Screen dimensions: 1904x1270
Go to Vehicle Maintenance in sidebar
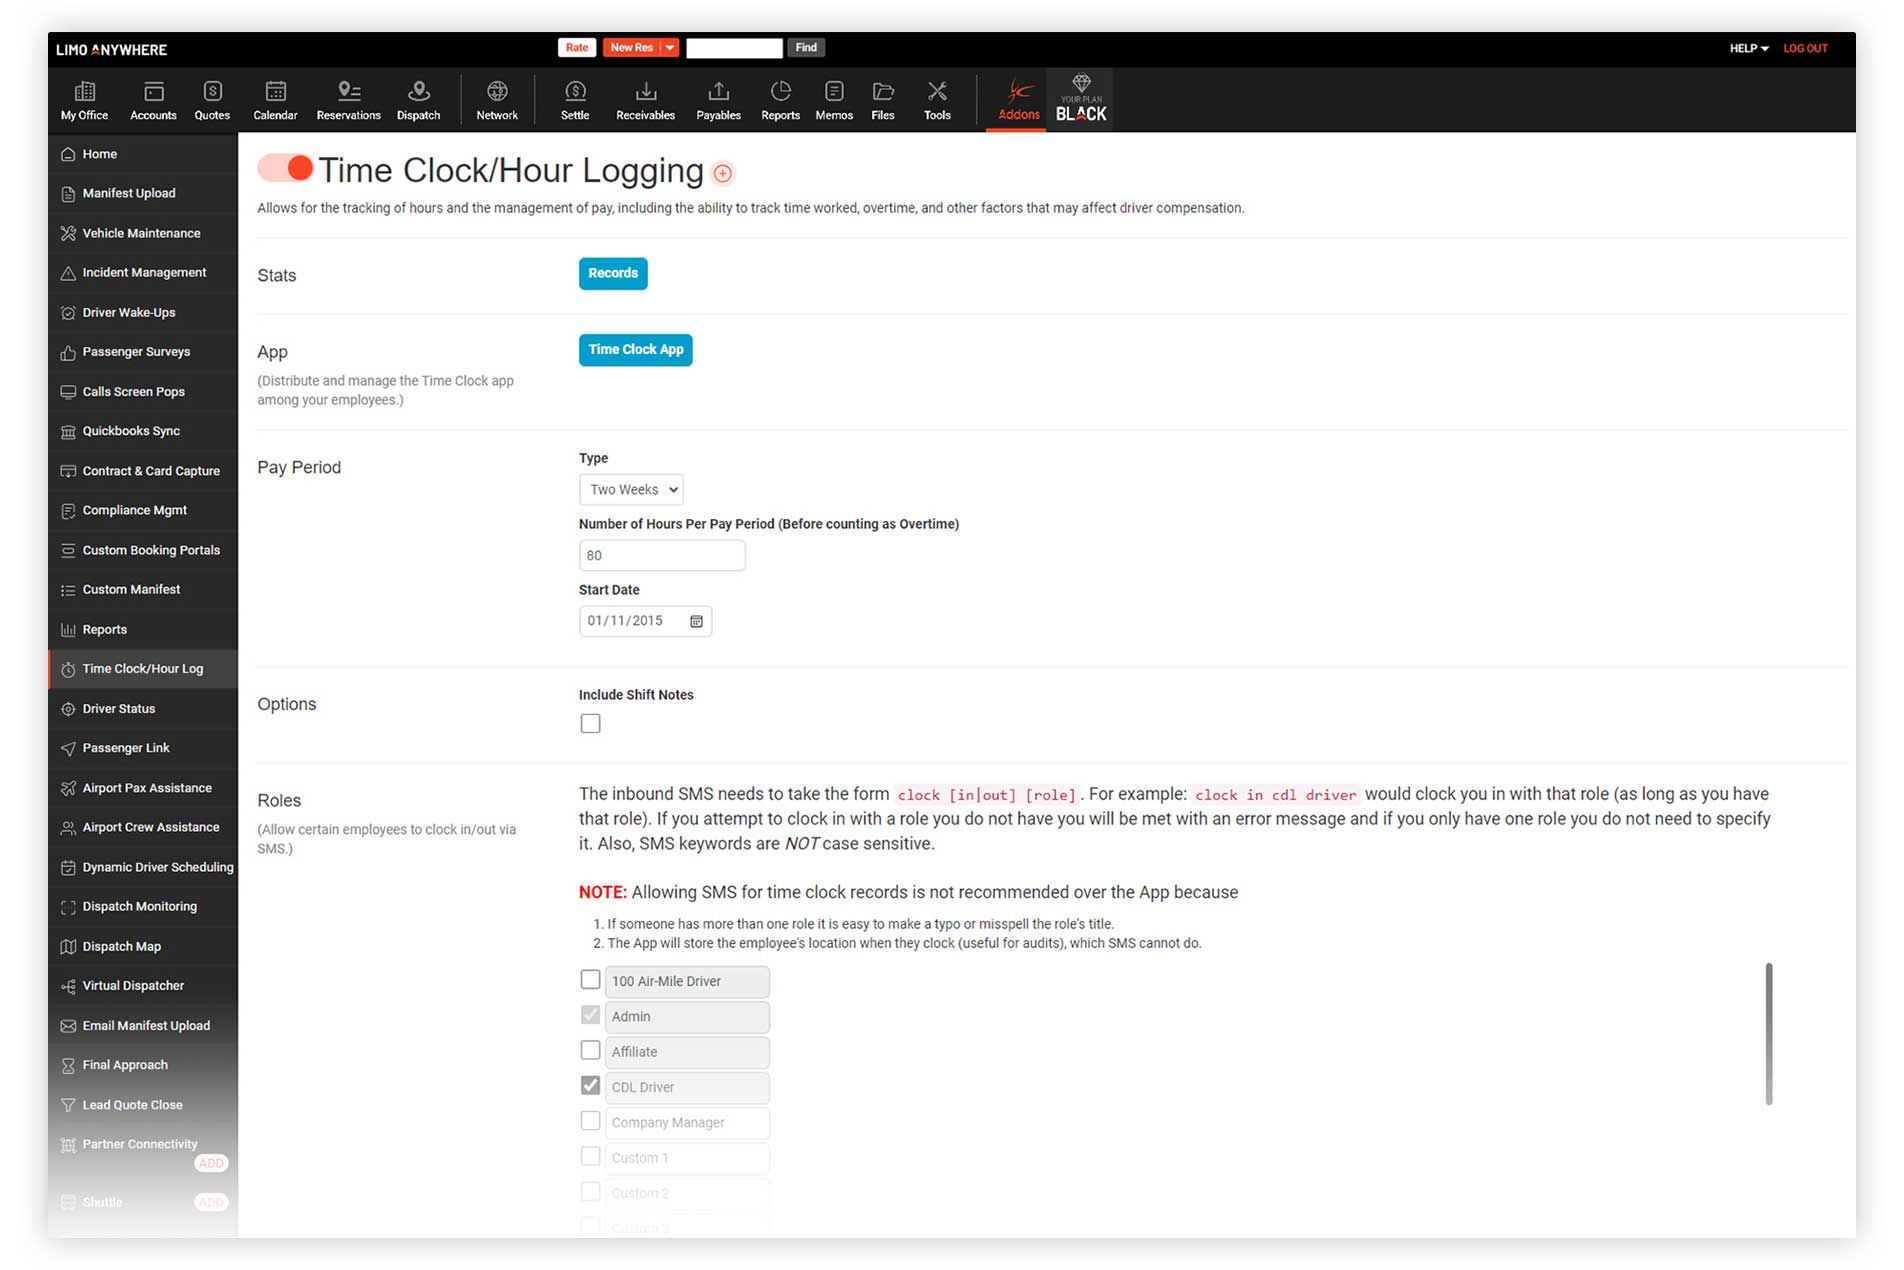141,233
